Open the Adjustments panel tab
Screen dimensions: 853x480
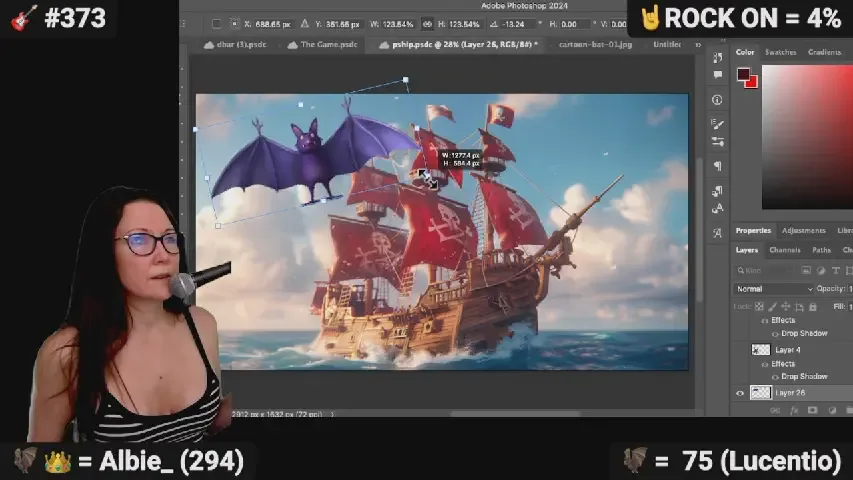click(803, 230)
